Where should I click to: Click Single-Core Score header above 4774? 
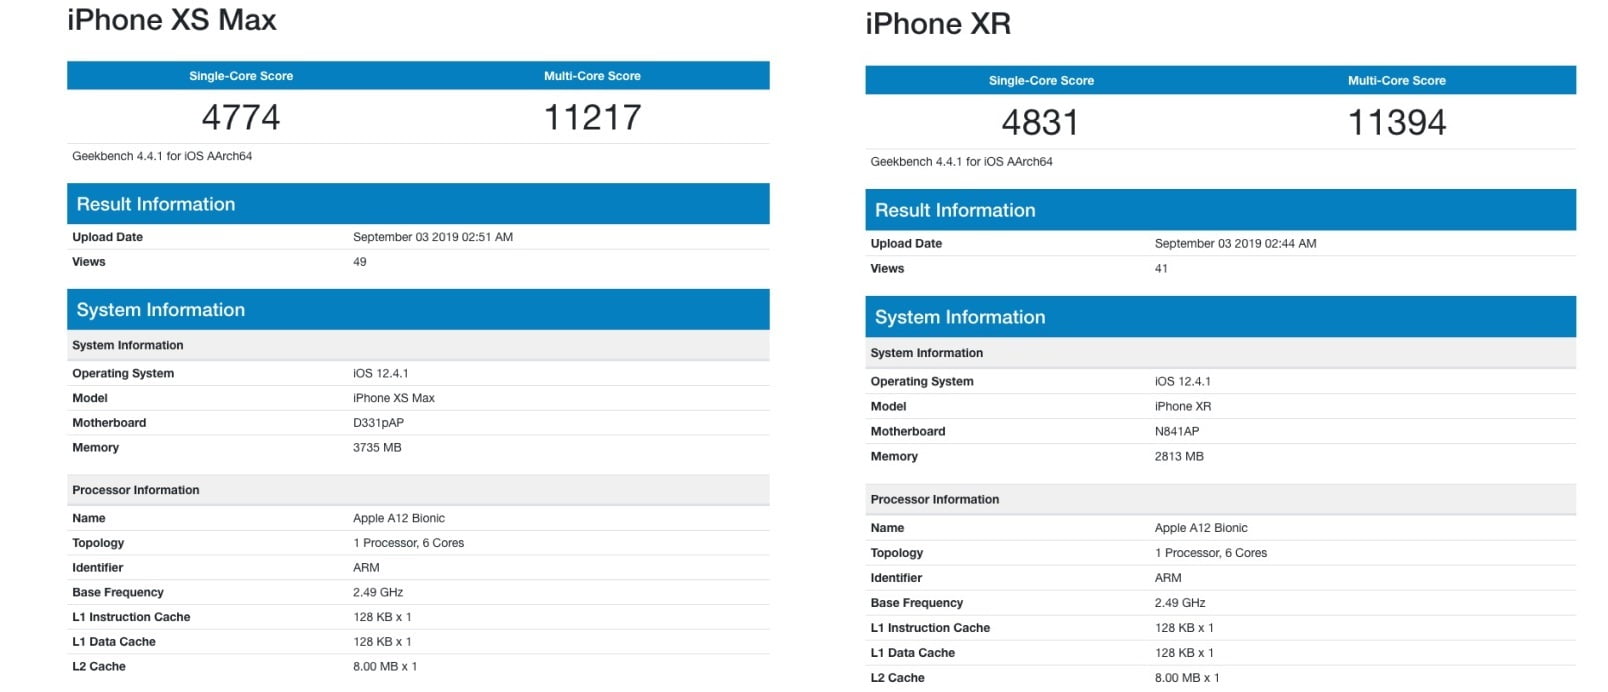click(x=241, y=76)
